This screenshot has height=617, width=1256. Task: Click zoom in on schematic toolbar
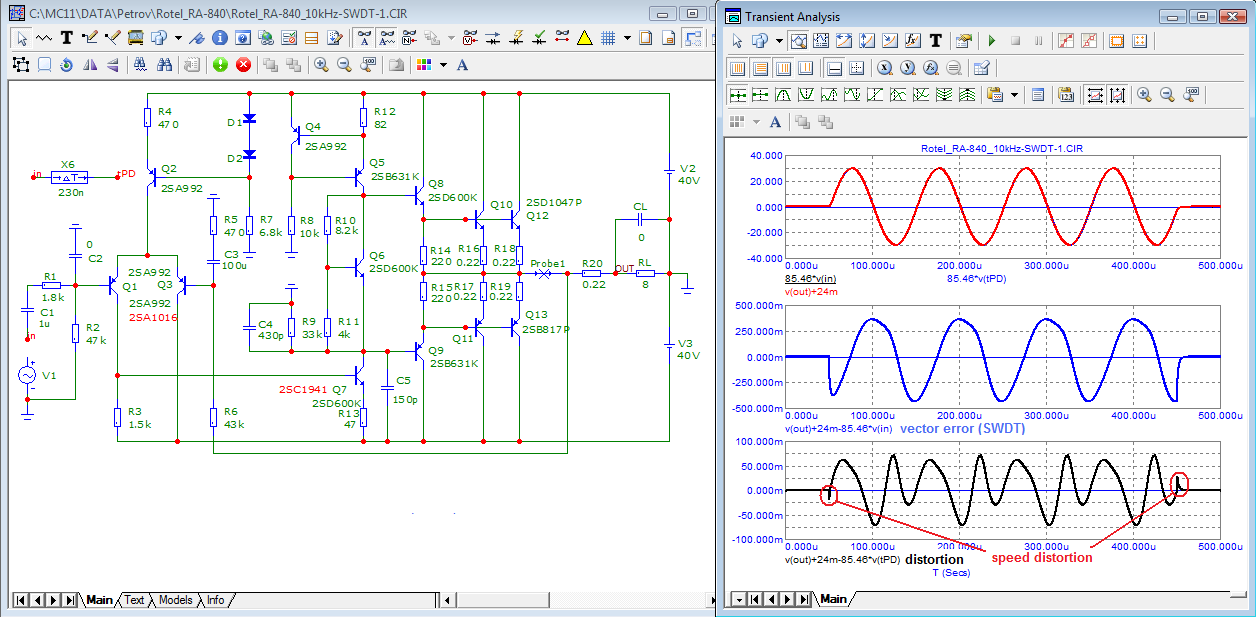point(321,64)
